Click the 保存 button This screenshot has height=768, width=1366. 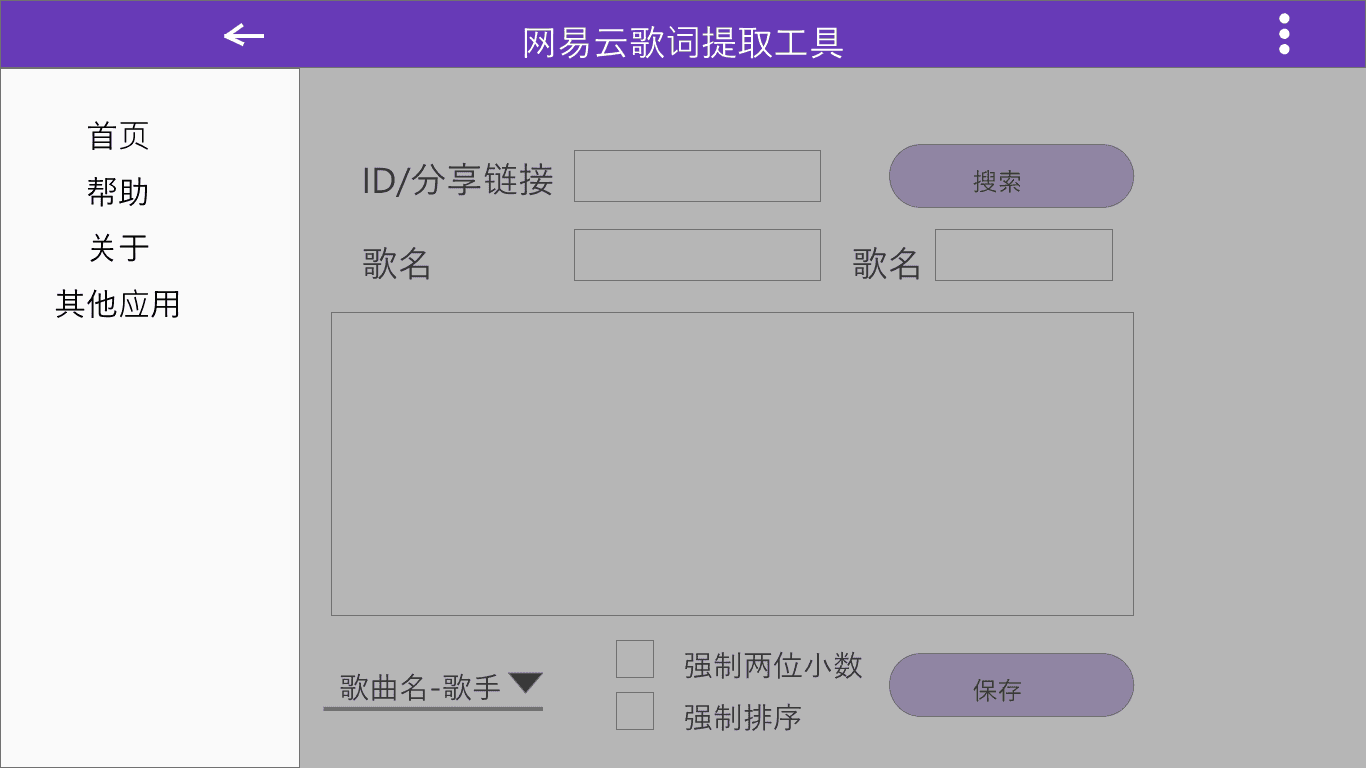[x=1011, y=685]
